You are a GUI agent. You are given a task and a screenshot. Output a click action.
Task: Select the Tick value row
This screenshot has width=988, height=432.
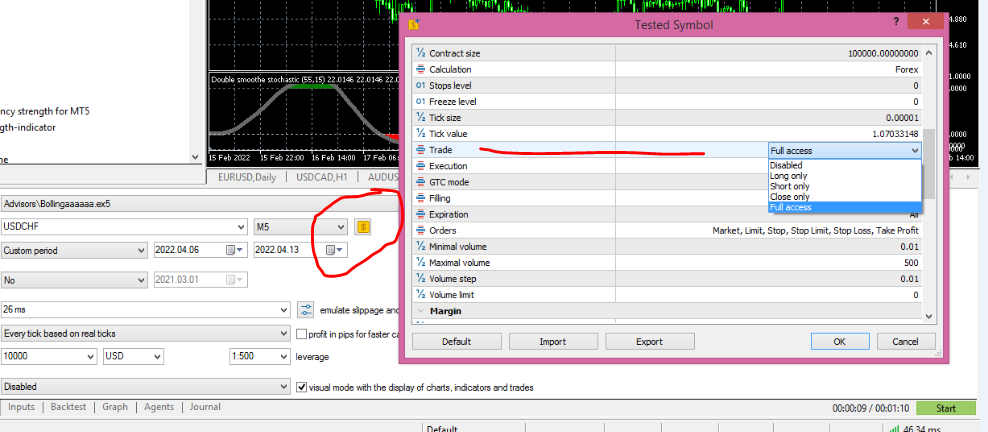(x=667, y=134)
